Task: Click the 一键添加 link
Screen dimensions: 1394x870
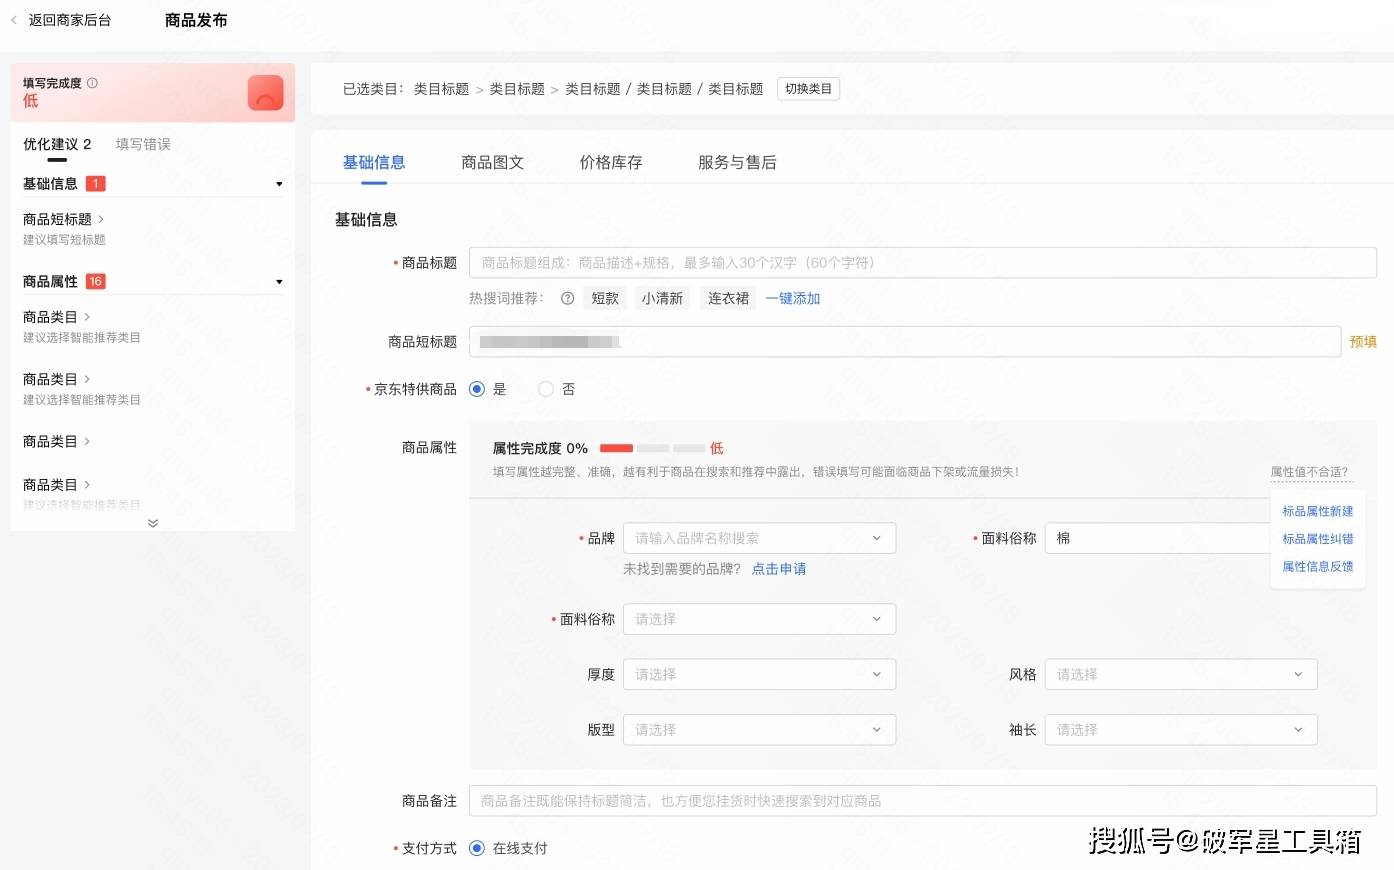Action: [793, 298]
